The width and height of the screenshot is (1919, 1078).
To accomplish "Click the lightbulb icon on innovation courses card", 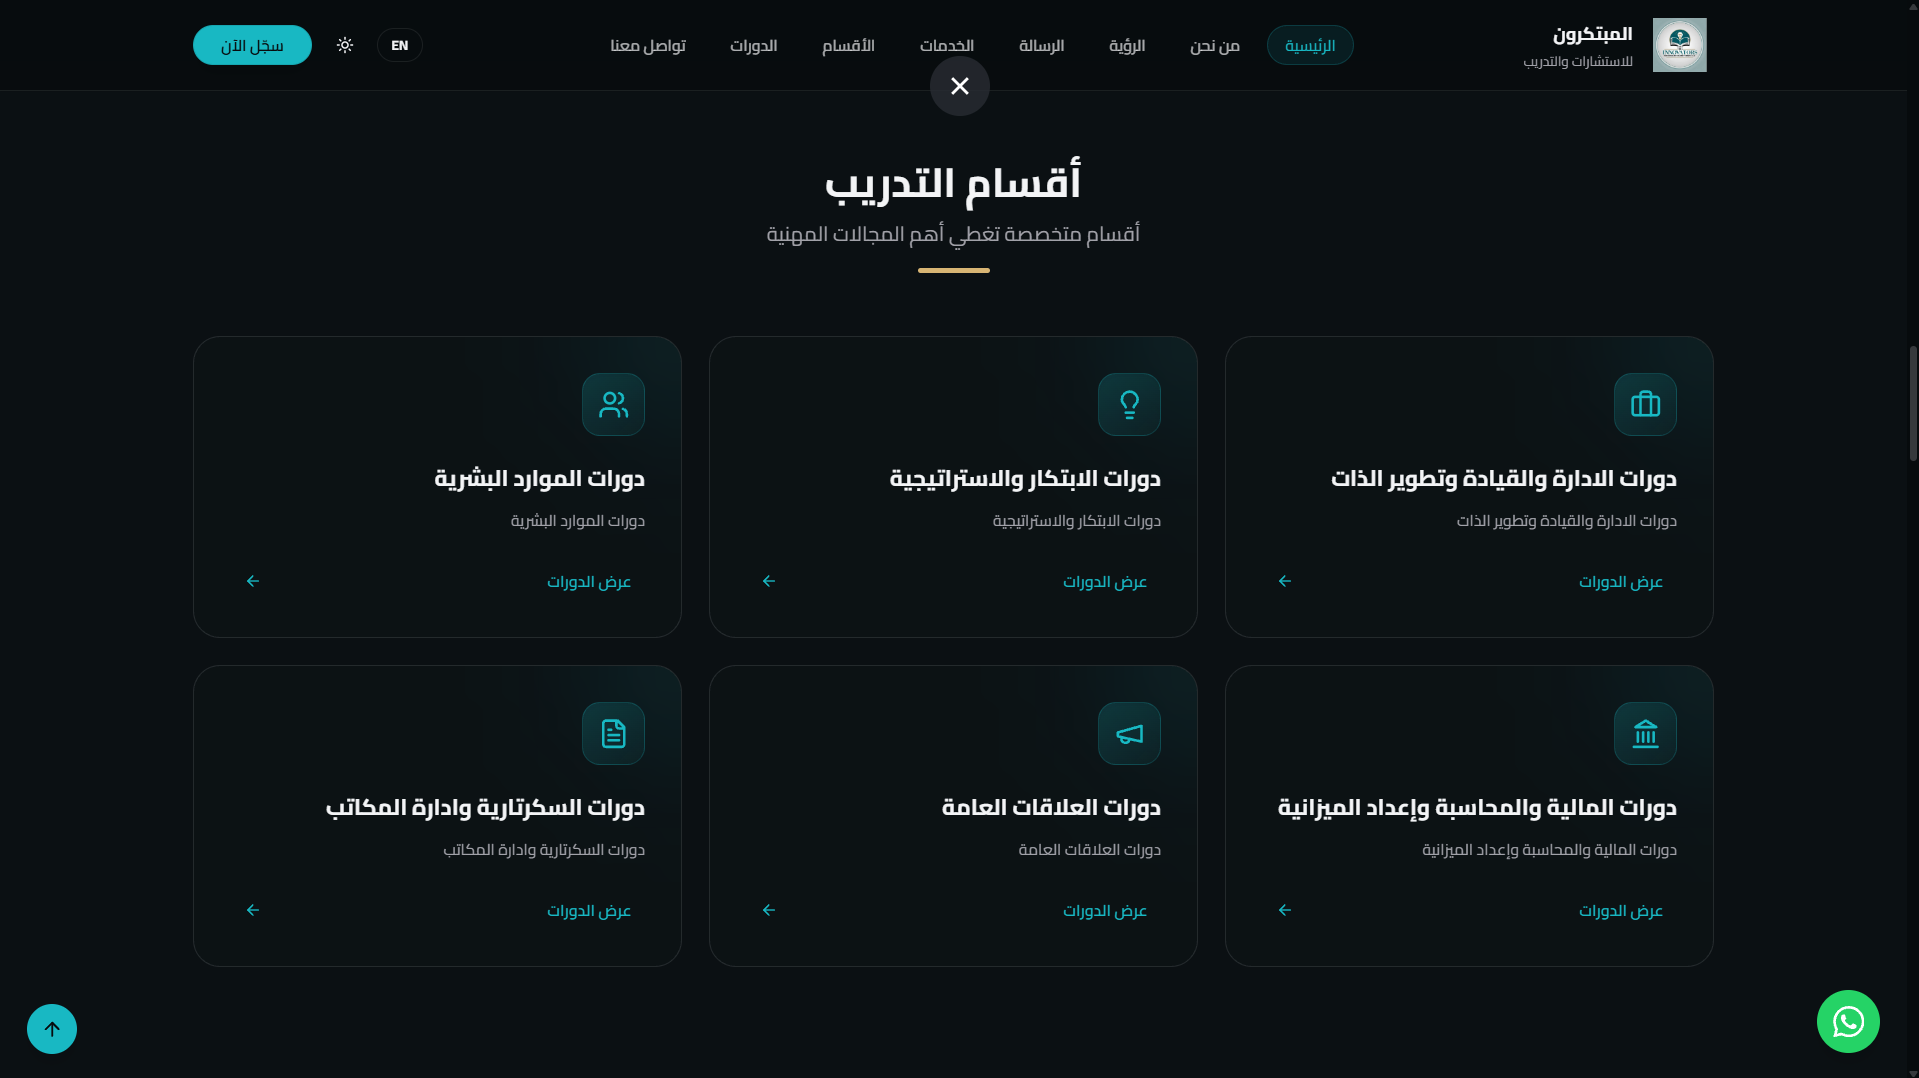I will pyautogui.click(x=1129, y=405).
